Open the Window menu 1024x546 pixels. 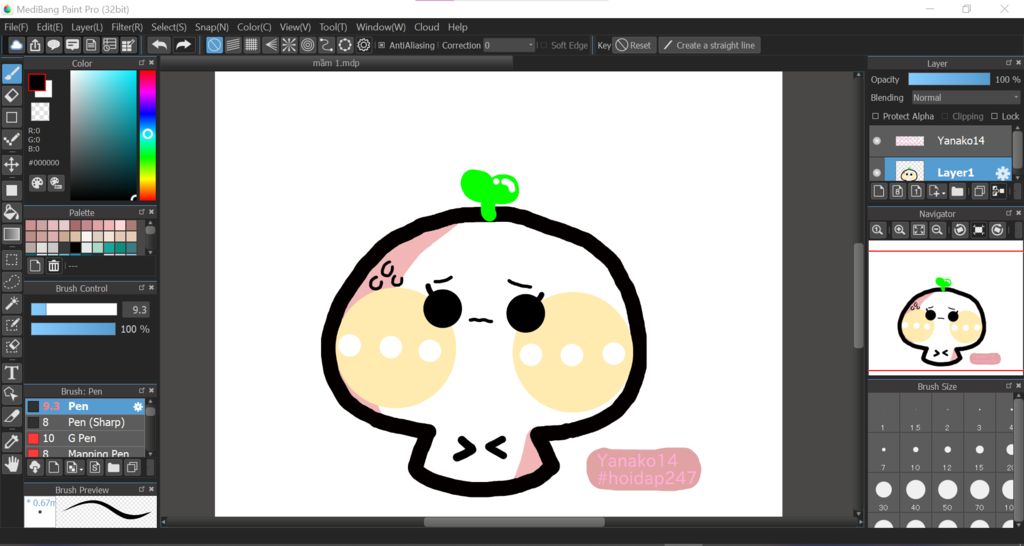381,27
